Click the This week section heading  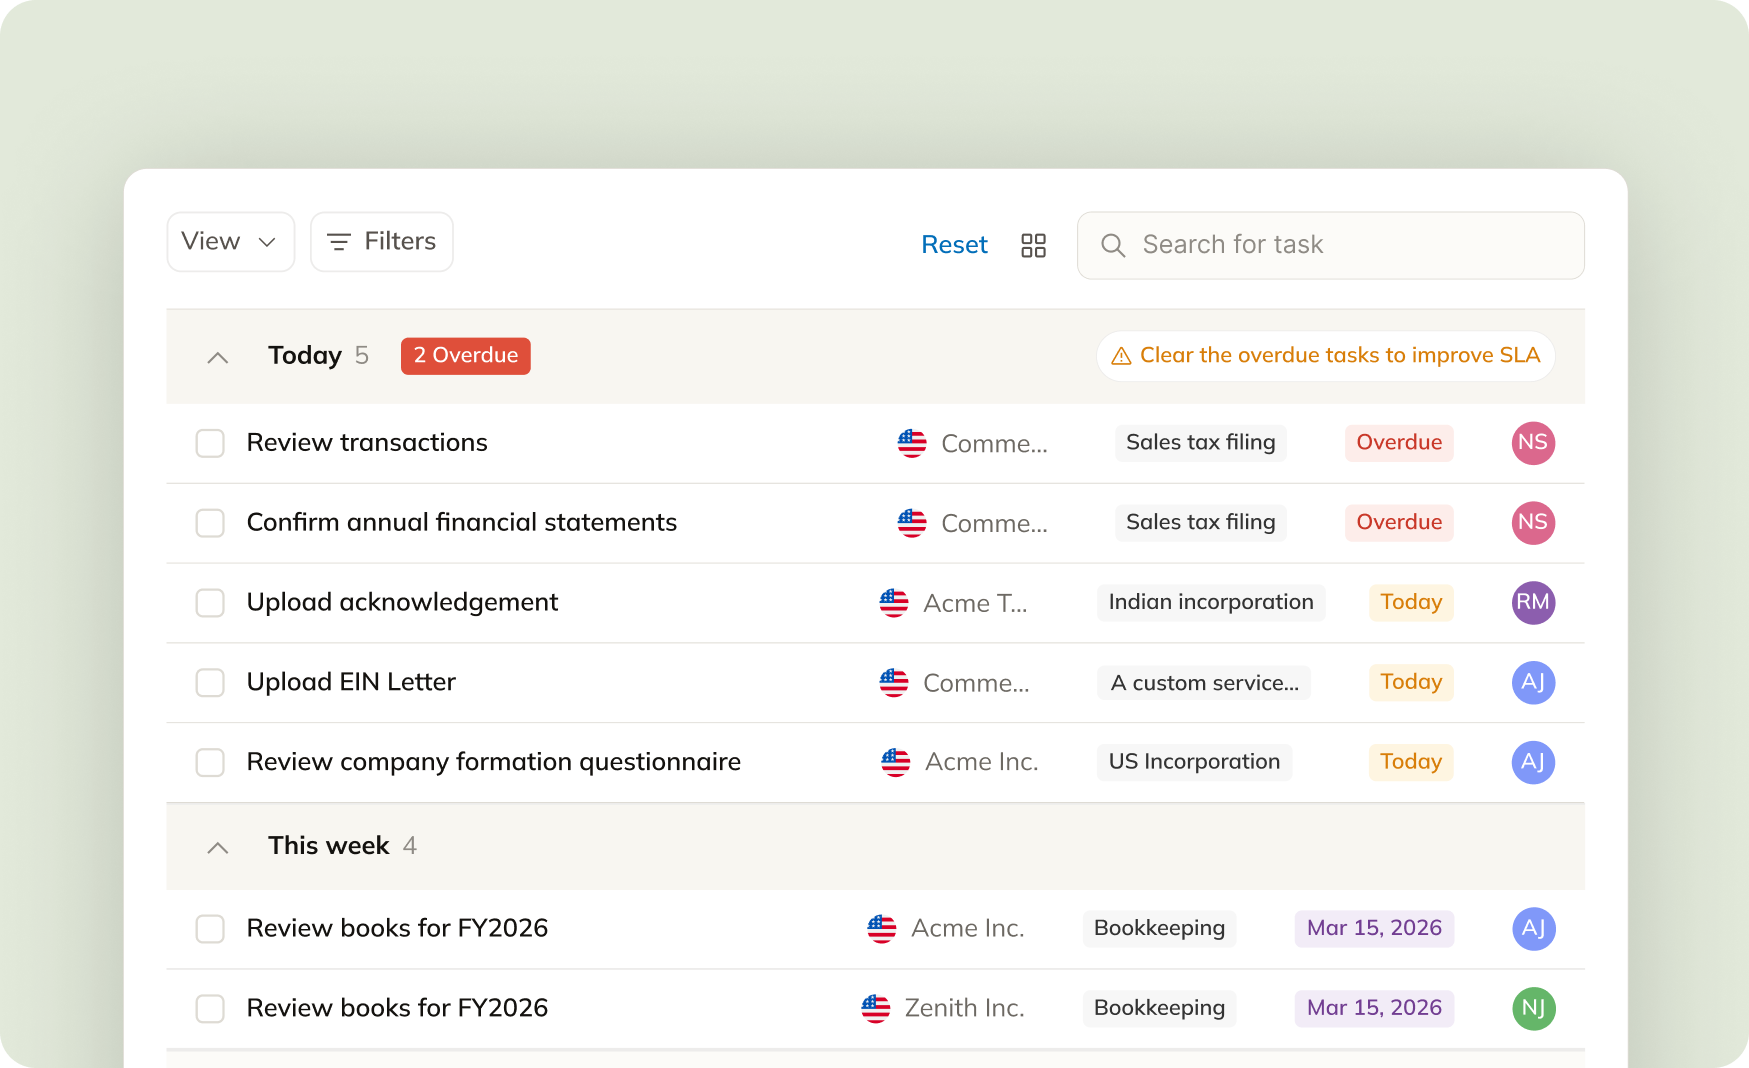328,846
